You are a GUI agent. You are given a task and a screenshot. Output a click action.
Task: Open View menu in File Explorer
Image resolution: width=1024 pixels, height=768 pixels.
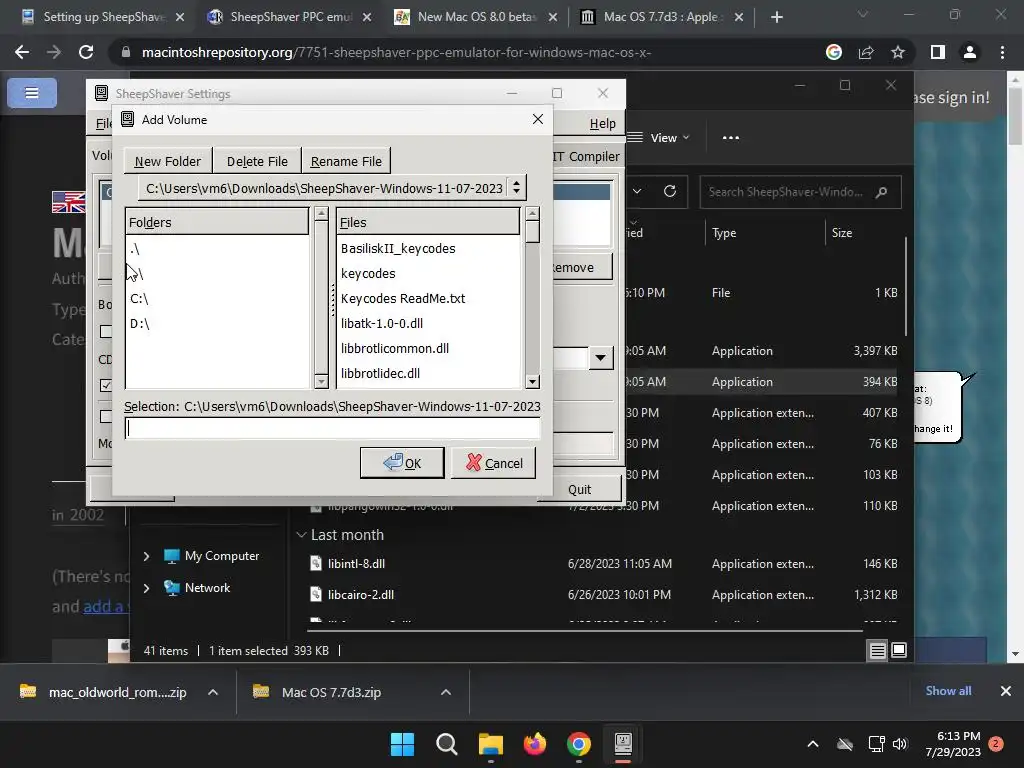pos(658,138)
